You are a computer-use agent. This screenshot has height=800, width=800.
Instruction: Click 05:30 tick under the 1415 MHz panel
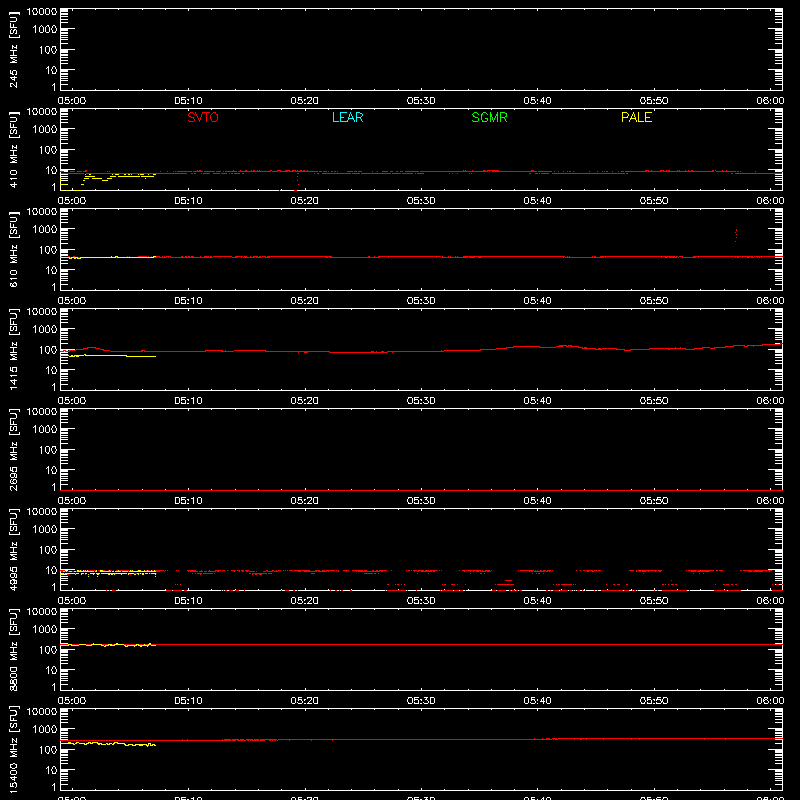[421, 401]
